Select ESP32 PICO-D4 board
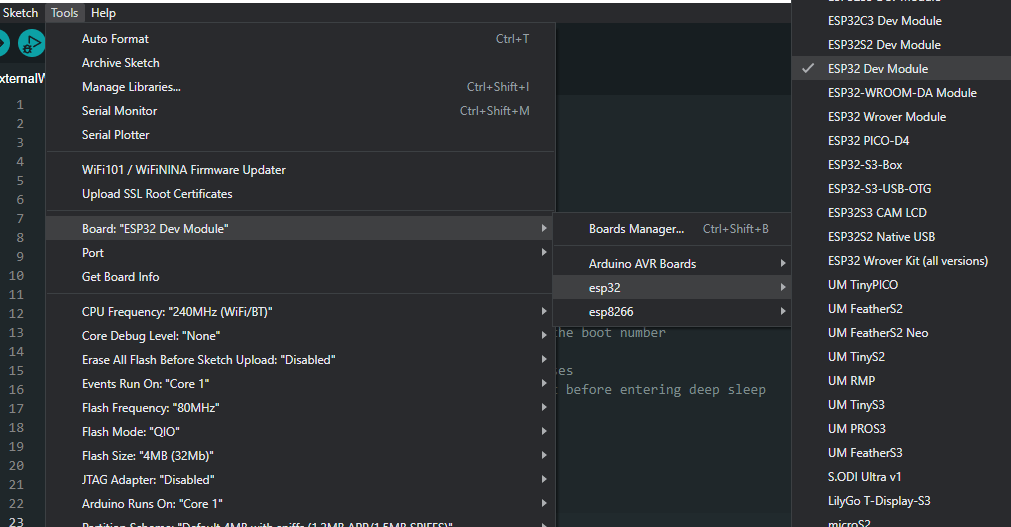Image resolution: width=1011 pixels, height=527 pixels. click(x=901, y=141)
